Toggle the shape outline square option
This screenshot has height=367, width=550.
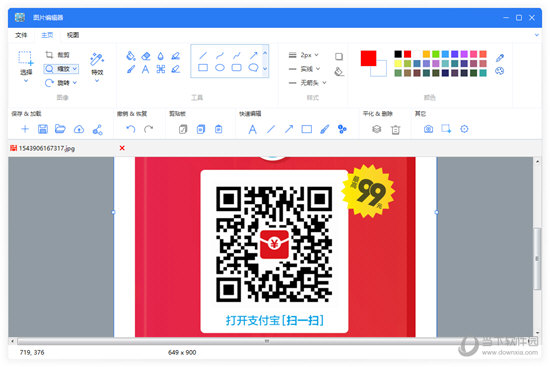pos(339,56)
